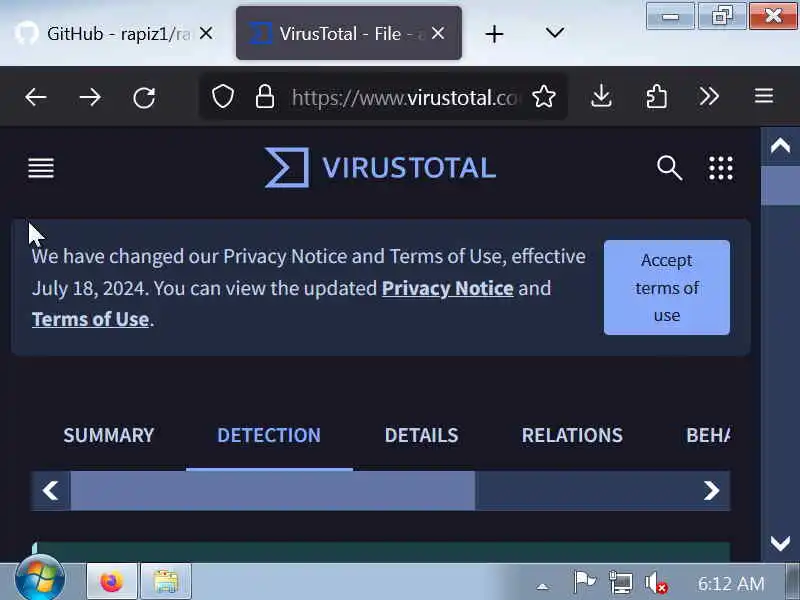Click page scrollbar down arrow

point(780,543)
